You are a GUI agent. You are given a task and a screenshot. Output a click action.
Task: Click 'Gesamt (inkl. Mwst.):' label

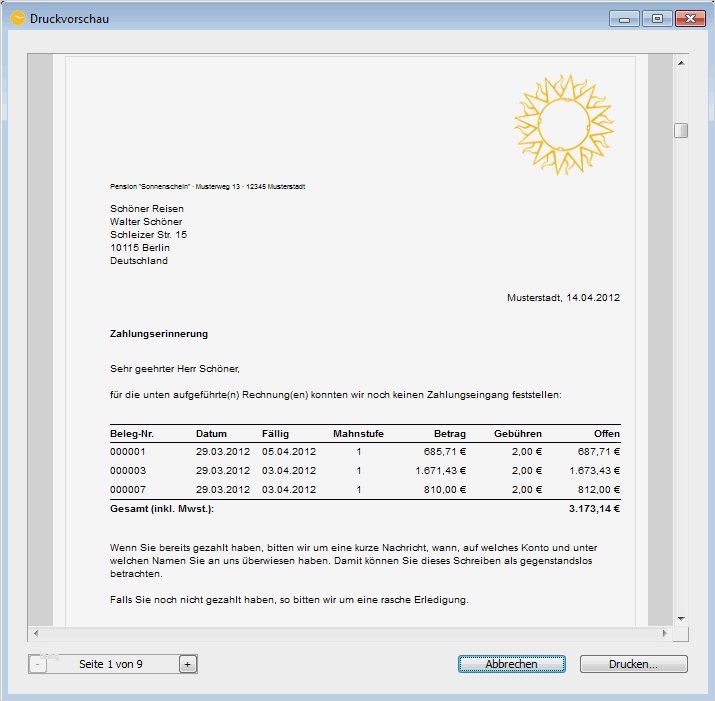(162, 509)
